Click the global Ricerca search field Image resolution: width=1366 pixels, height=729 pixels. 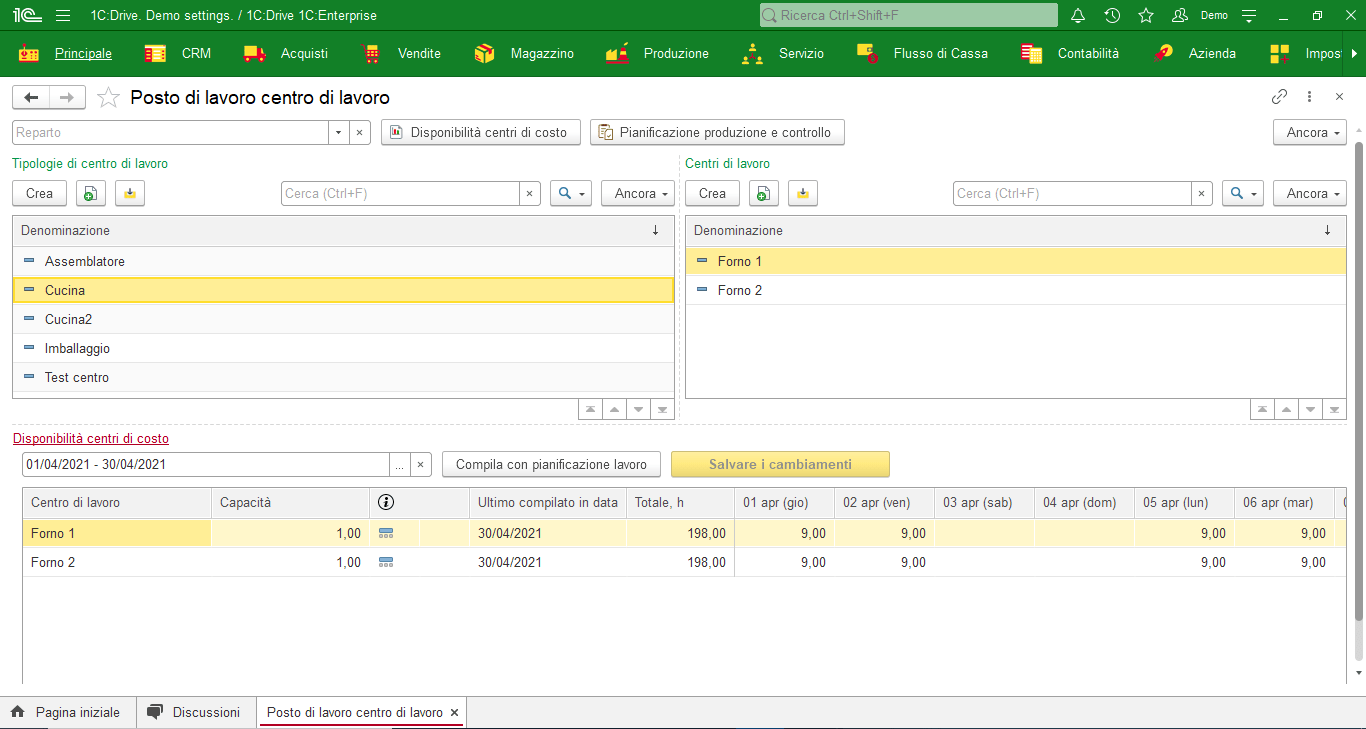pyautogui.click(x=908, y=15)
